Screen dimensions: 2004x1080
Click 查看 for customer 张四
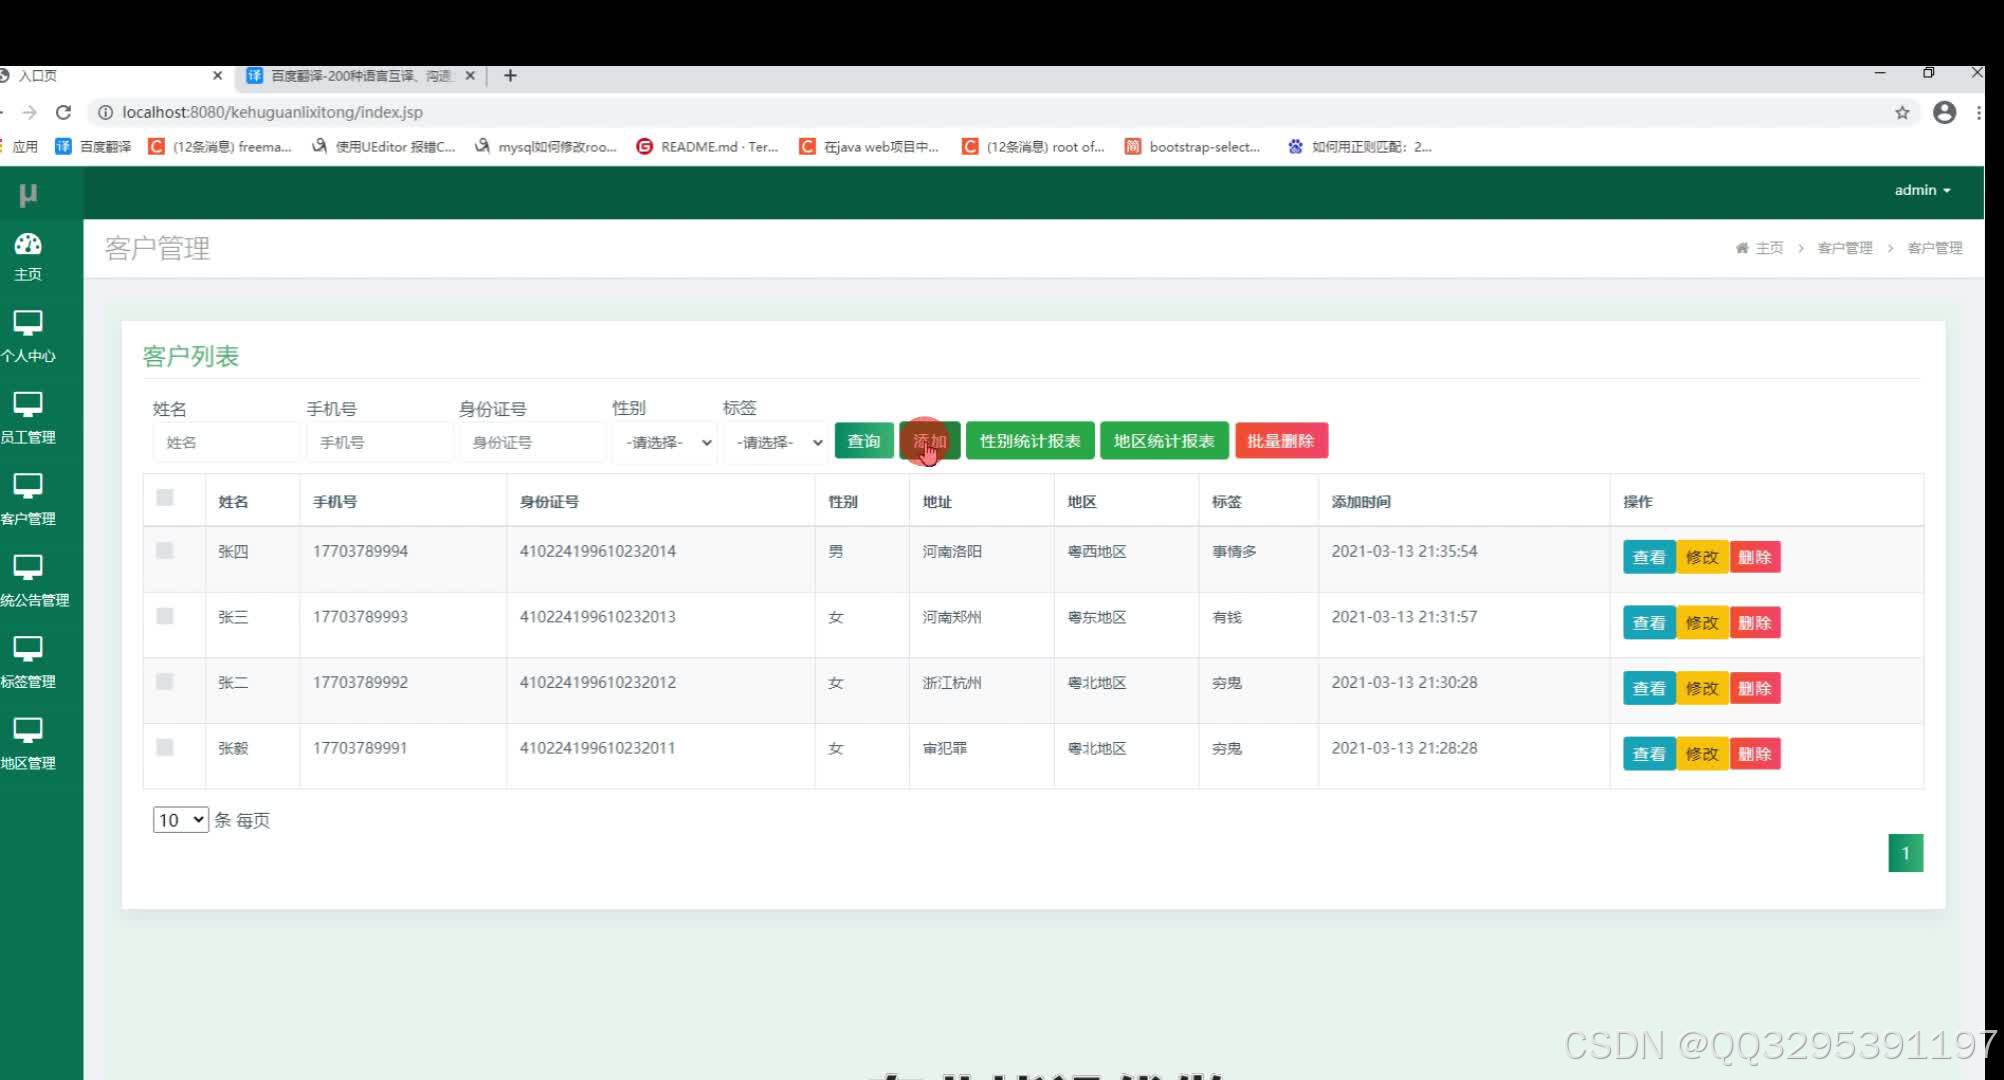click(x=1649, y=557)
